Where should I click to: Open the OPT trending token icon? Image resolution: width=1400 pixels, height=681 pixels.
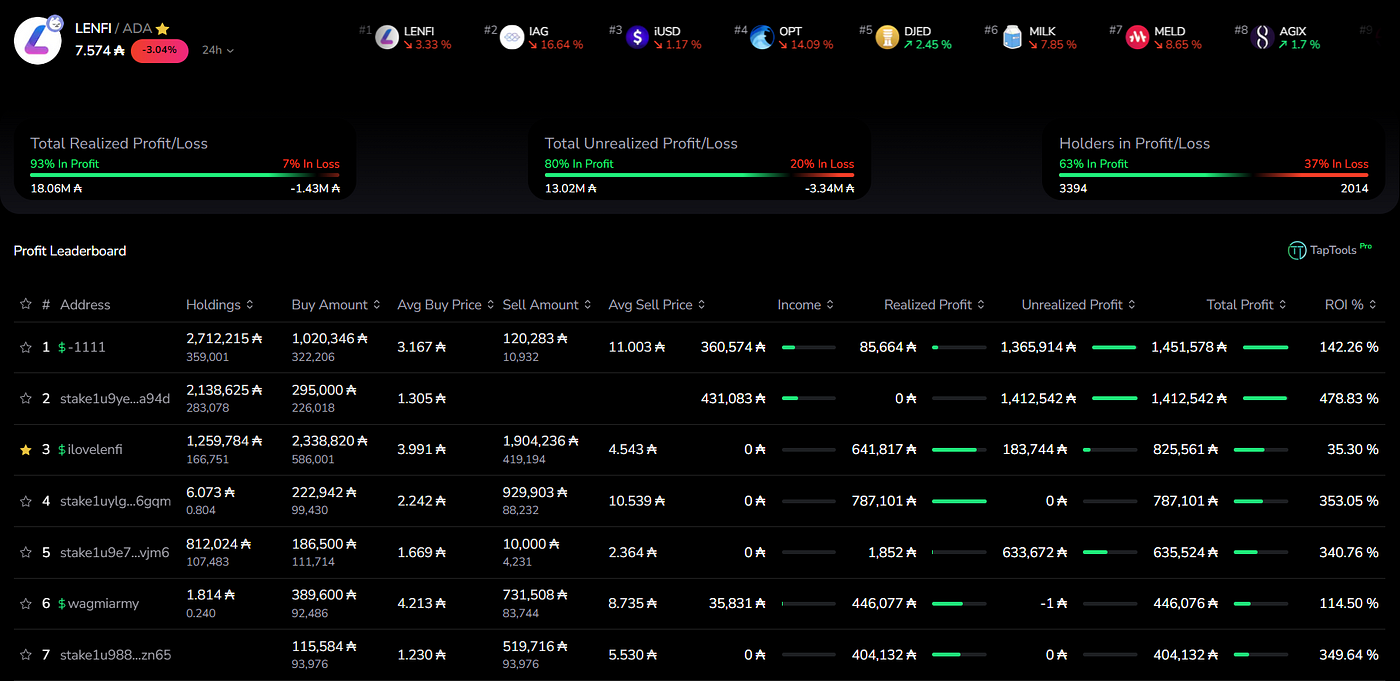(x=762, y=38)
